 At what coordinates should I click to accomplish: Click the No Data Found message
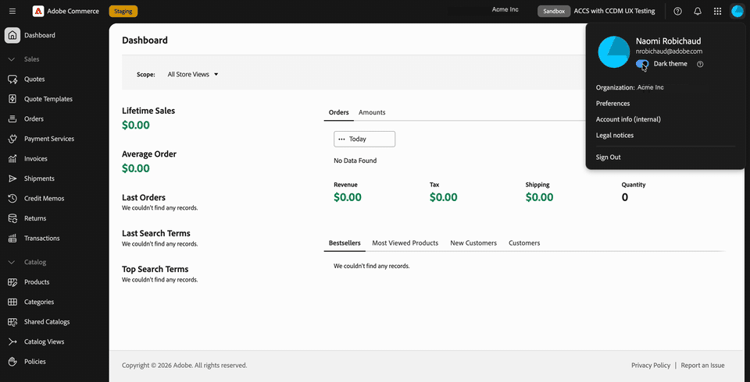pyautogui.click(x=355, y=161)
